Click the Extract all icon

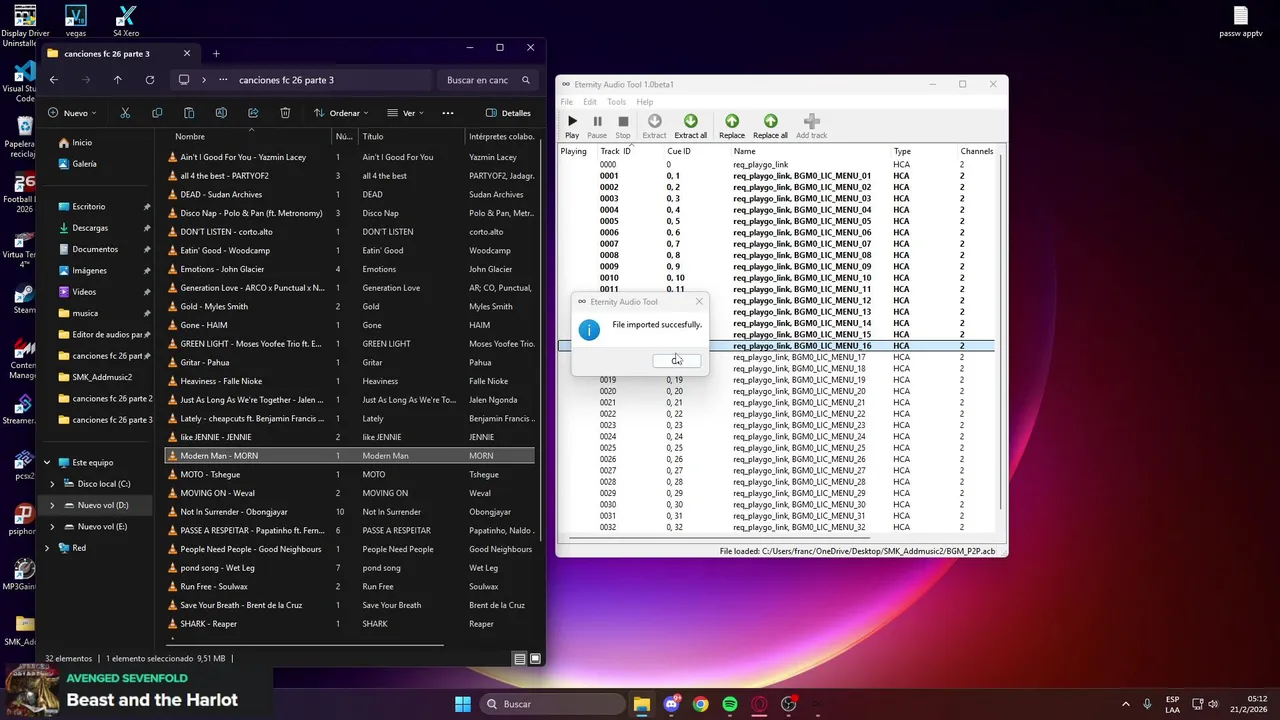pos(690,126)
